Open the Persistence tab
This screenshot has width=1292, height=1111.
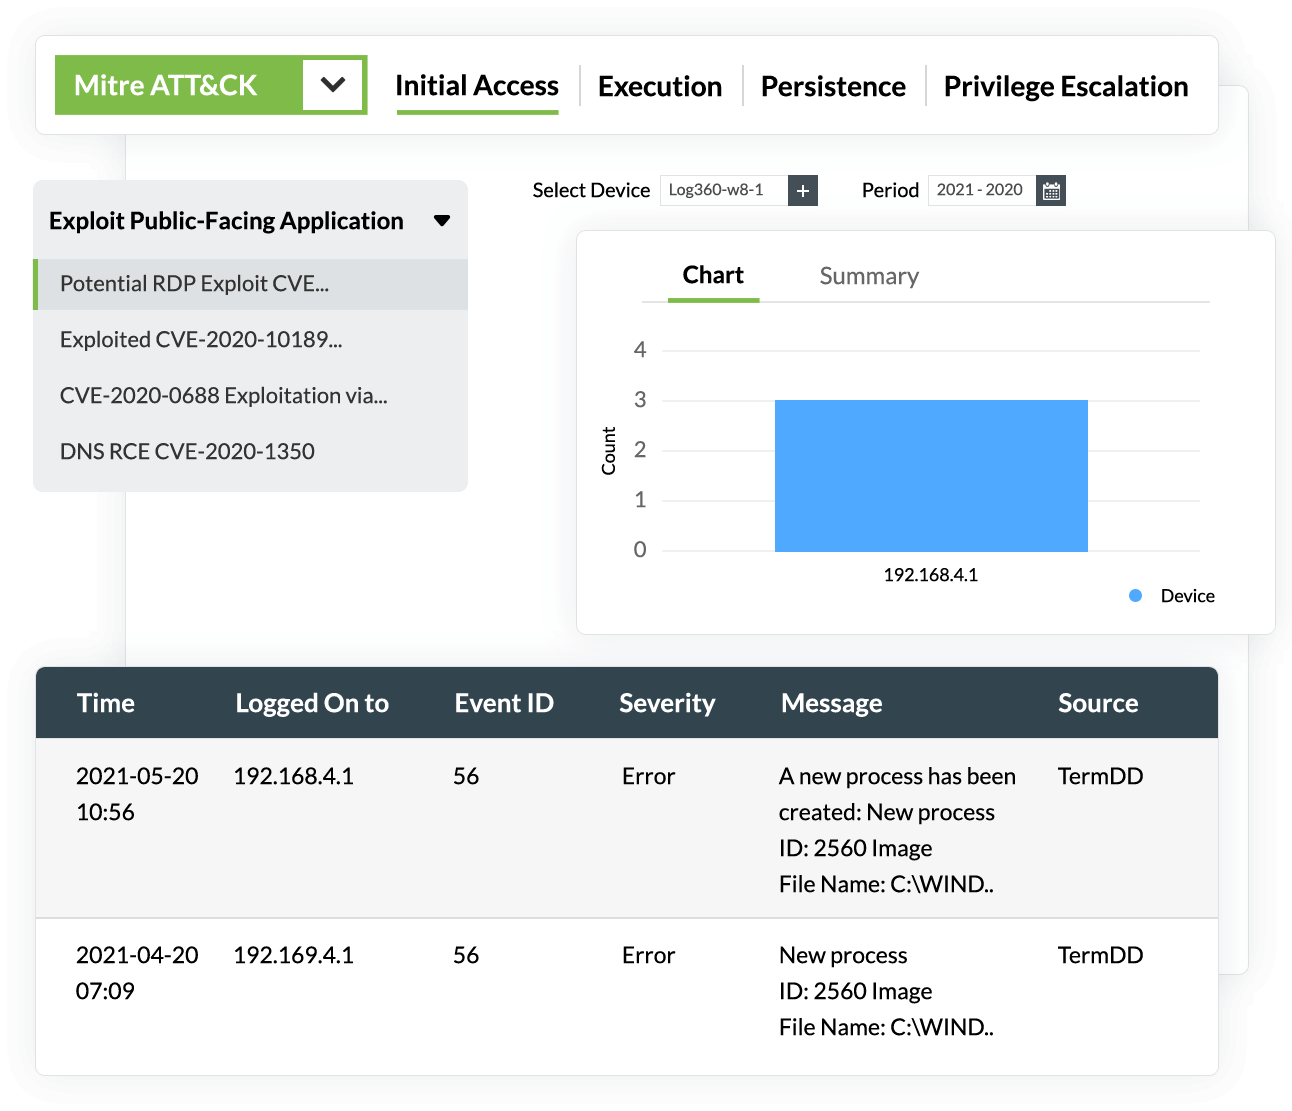(x=833, y=86)
